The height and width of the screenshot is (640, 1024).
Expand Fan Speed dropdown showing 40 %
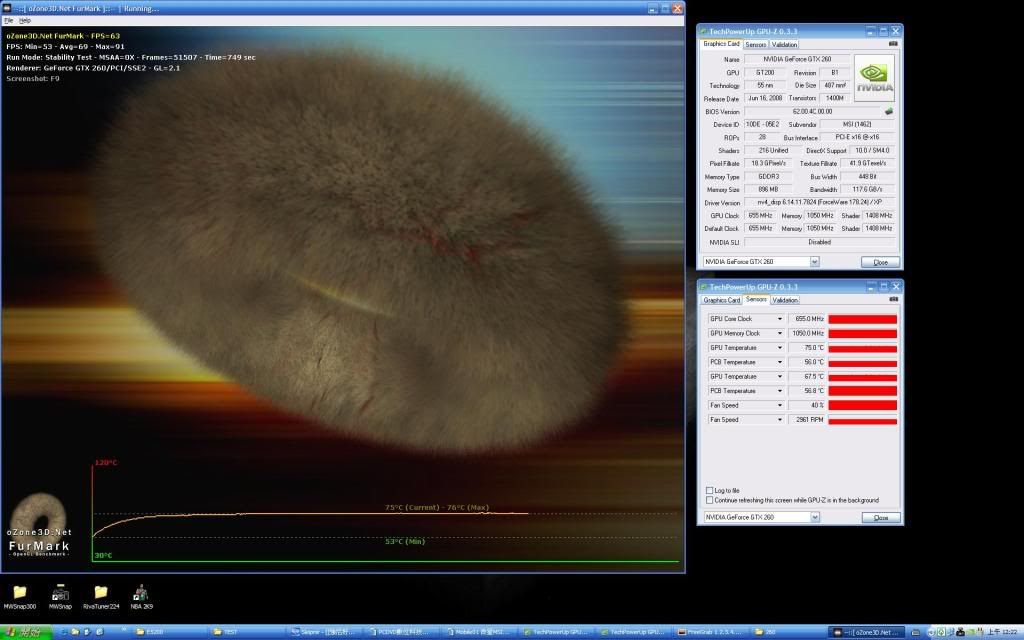pyautogui.click(x=779, y=405)
